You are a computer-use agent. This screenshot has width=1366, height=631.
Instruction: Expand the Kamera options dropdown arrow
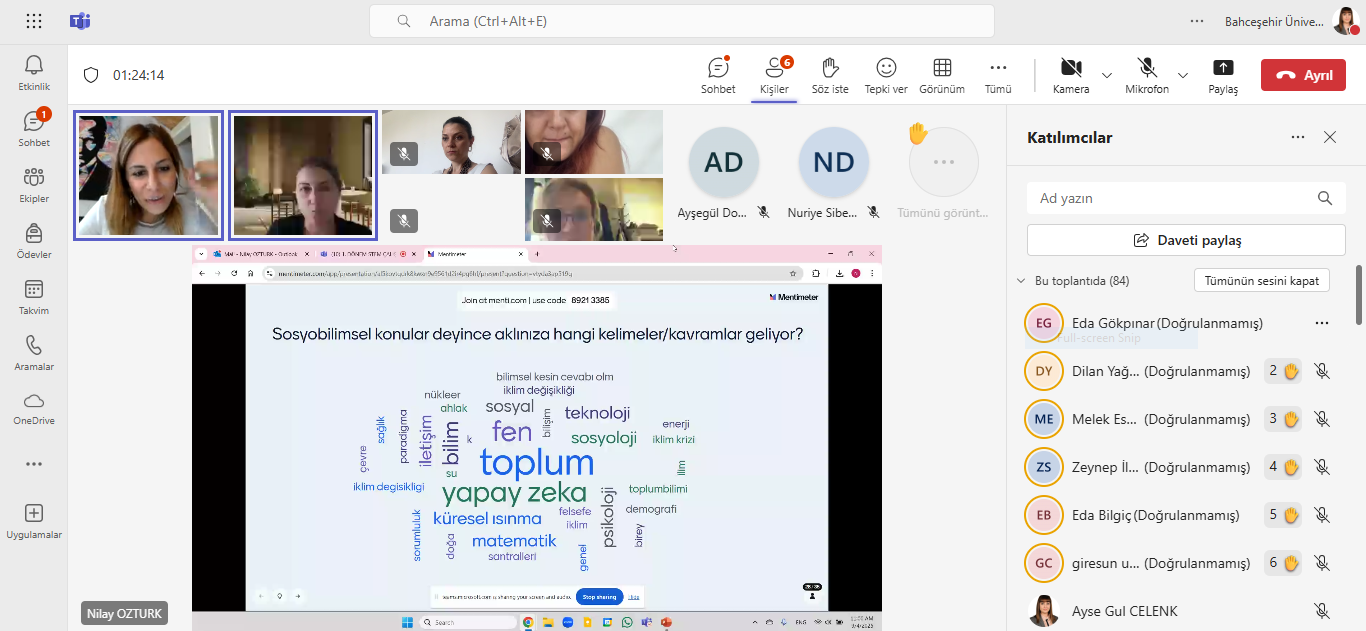tap(1107, 75)
